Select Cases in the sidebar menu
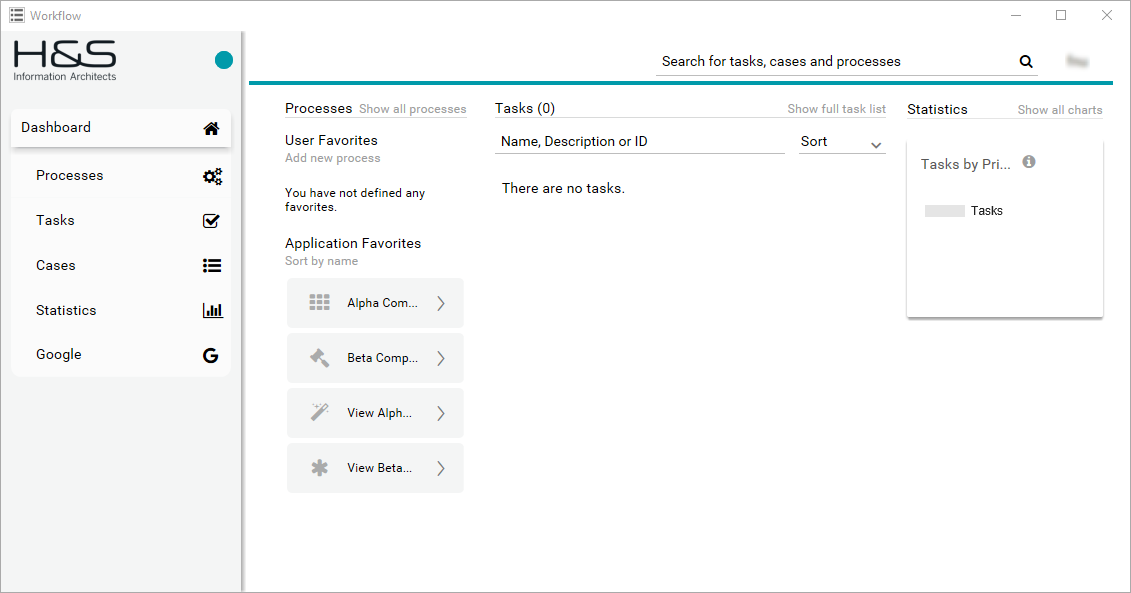The width and height of the screenshot is (1131, 593). pyautogui.click(x=56, y=266)
